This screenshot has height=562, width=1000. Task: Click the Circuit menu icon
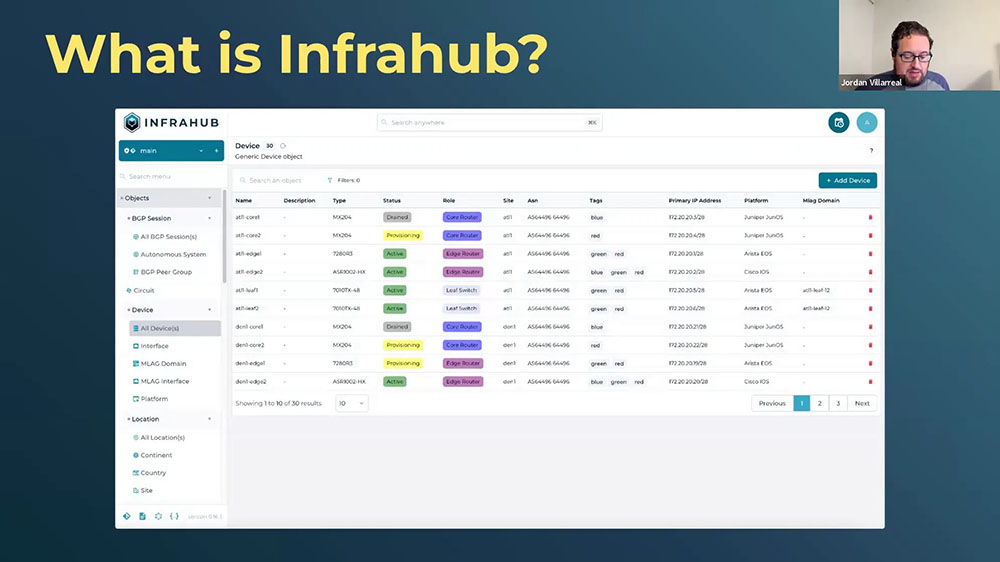tap(129, 291)
